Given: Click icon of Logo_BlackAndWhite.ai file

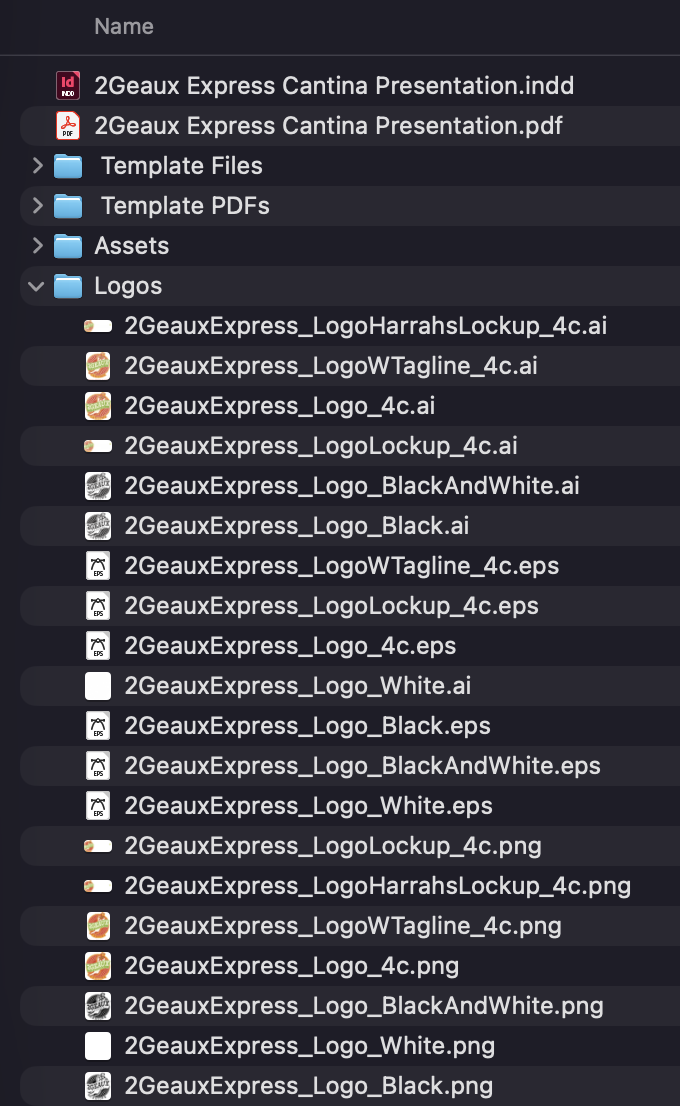Looking at the screenshot, I should tap(98, 486).
